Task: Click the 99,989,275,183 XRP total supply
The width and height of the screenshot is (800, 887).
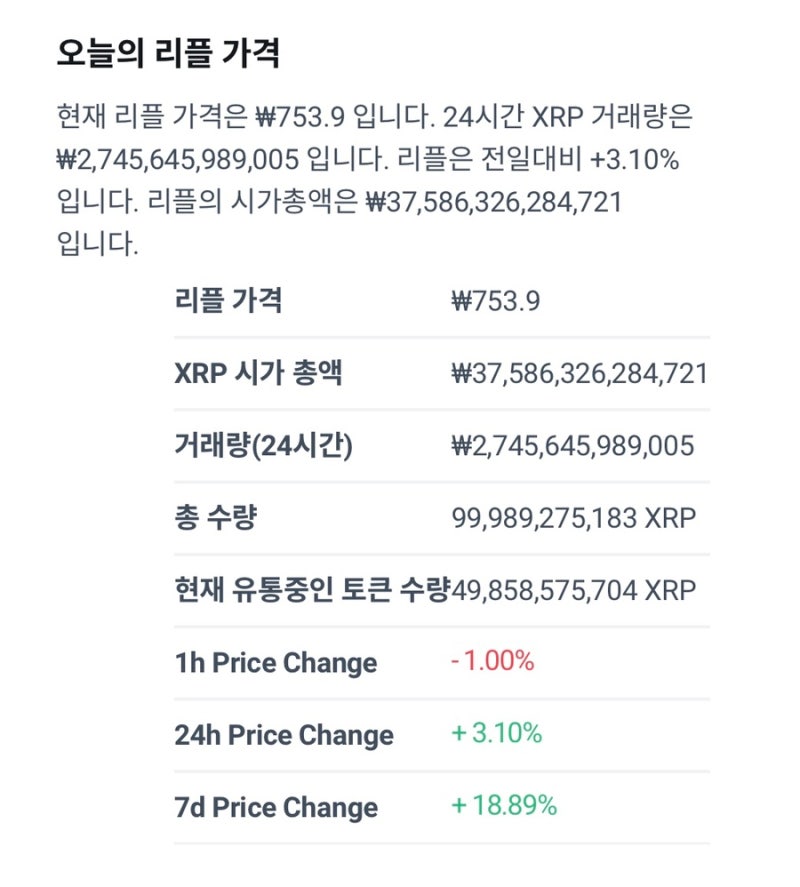Action: pos(574,518)
